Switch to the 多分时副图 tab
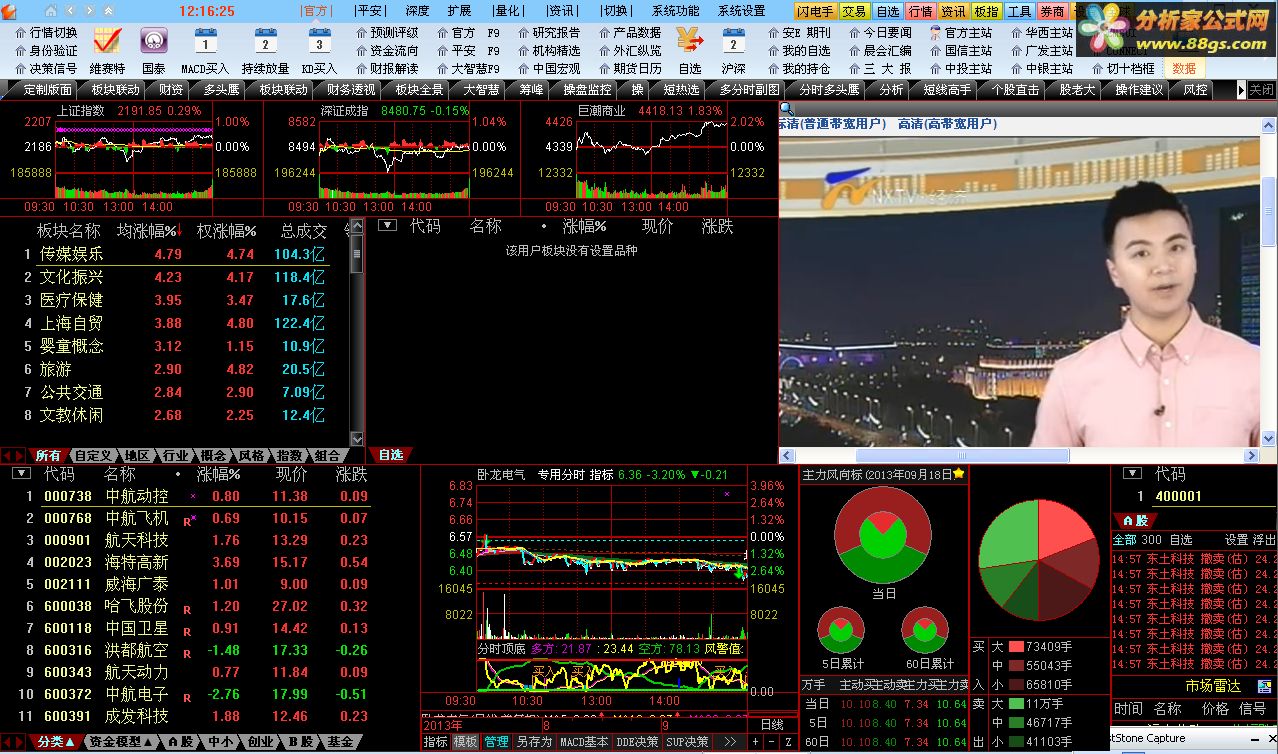1278x754 pixels. (749, 89)
